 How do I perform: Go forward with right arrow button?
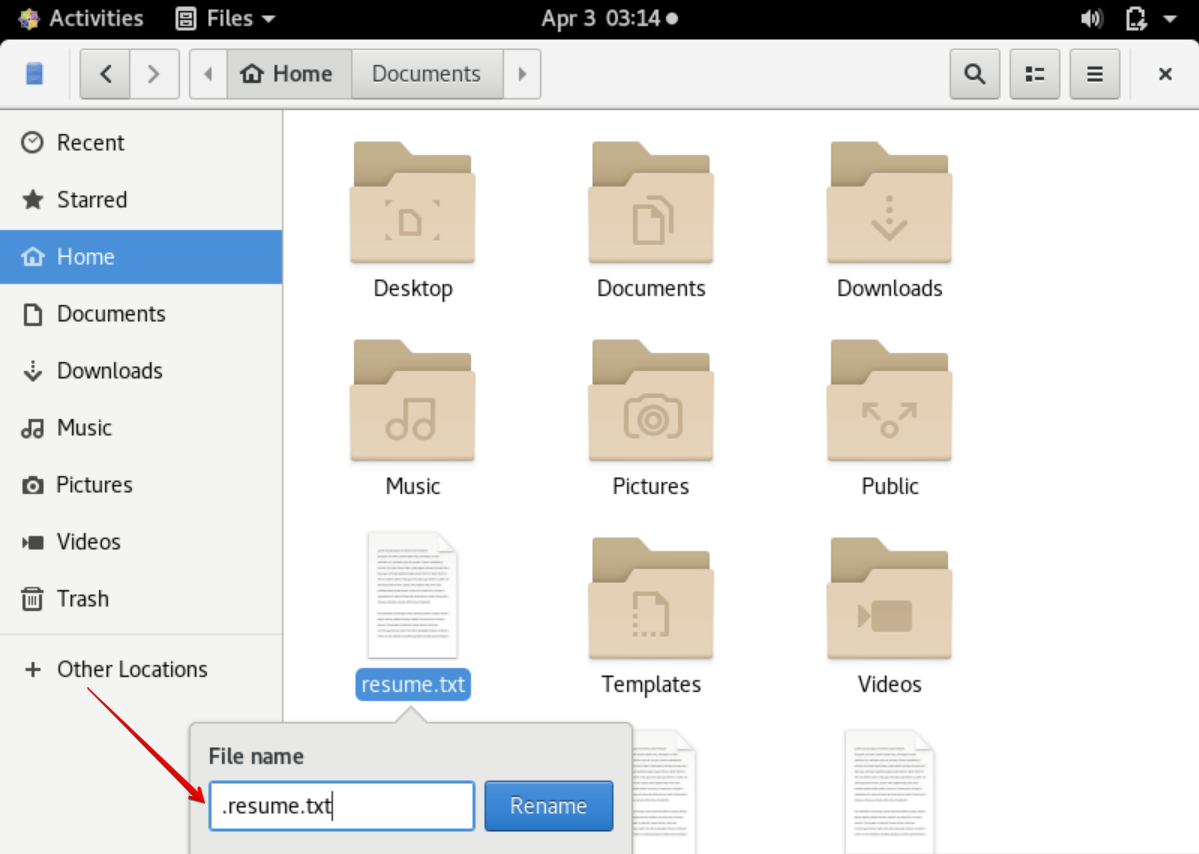click(x=154, y=74)
